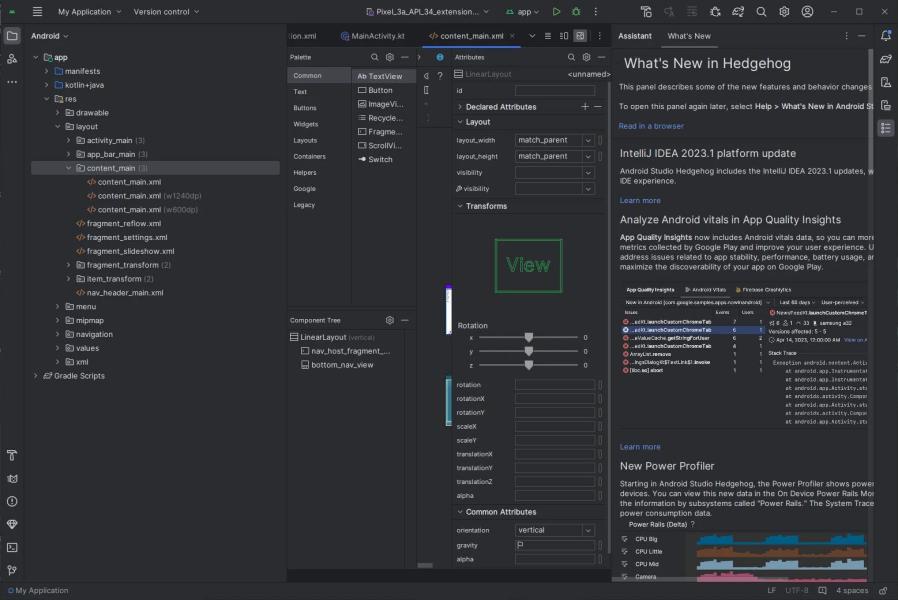Viewport: 898px width, 600px height.
Task: Switch to the MainActivity.kt tab
Action: (372, 35)
